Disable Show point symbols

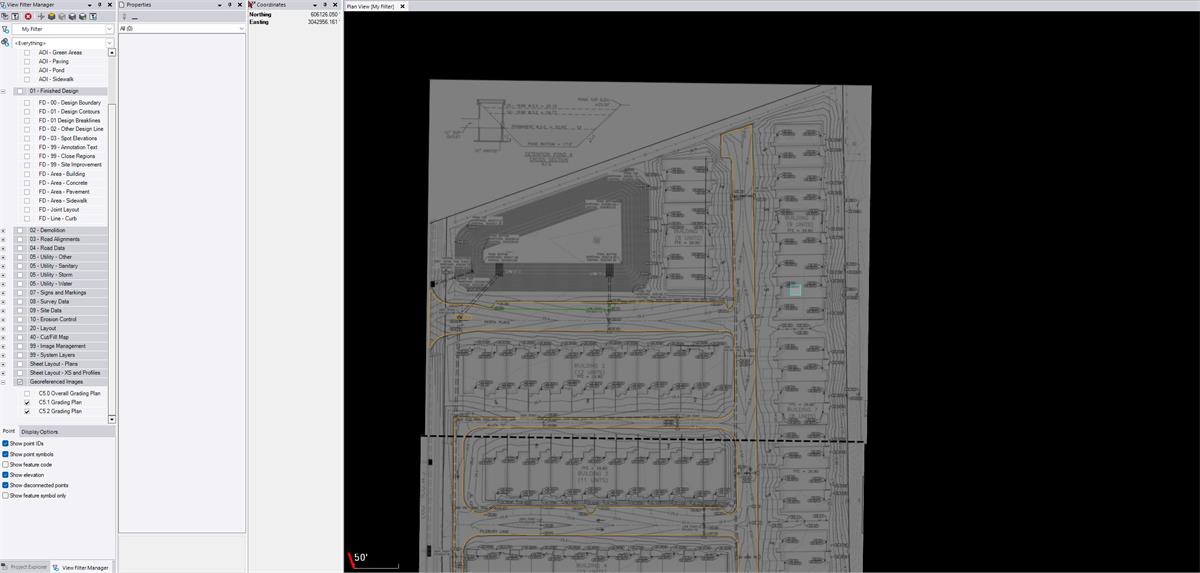[x=5, y=454]
